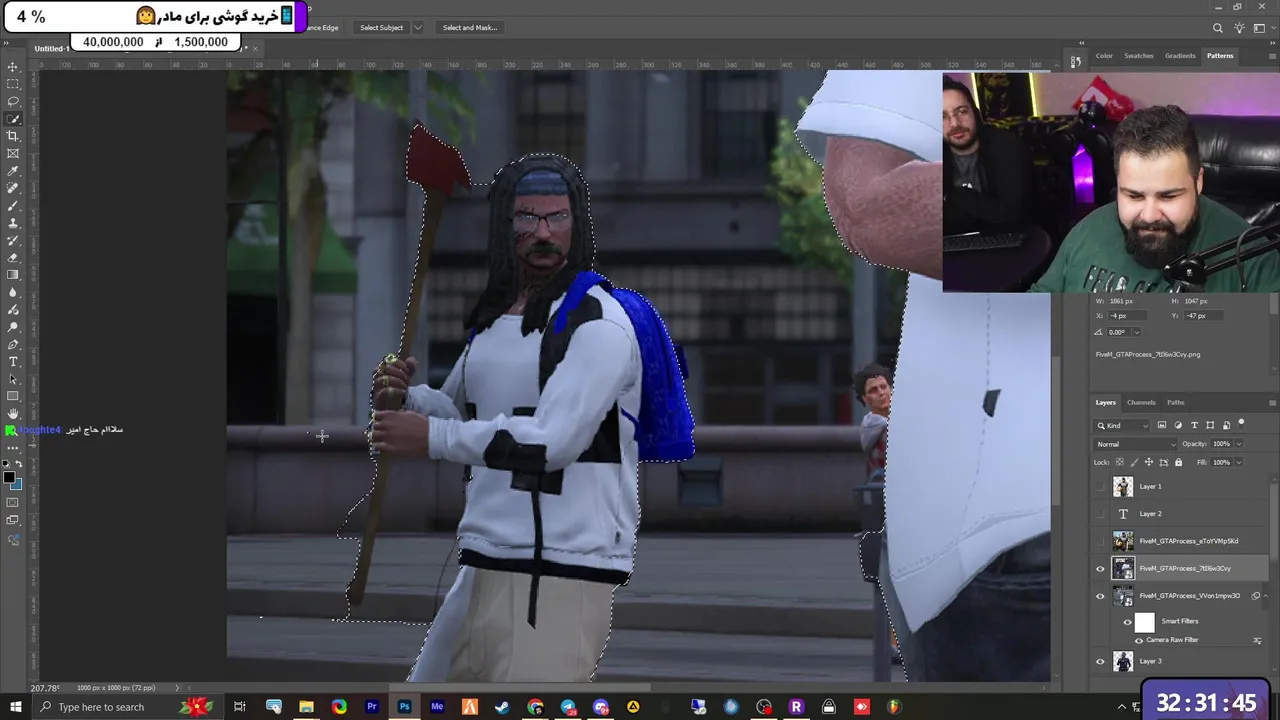The image size is (1280, 720).
Task: Open the Color panel tab
Action: [x=1104, y=56]
